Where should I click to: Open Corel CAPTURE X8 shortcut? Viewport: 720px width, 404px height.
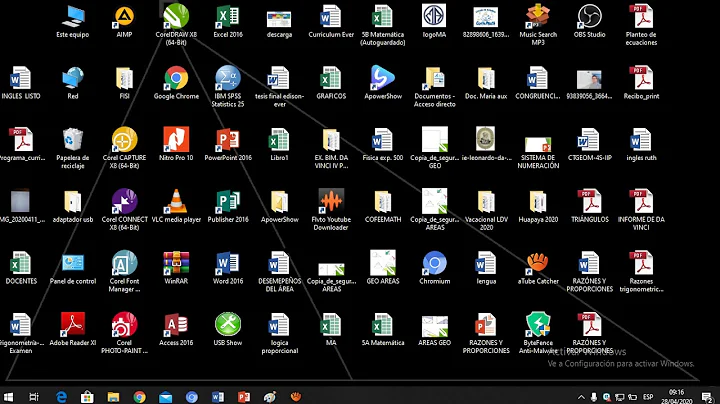(124, 148)
